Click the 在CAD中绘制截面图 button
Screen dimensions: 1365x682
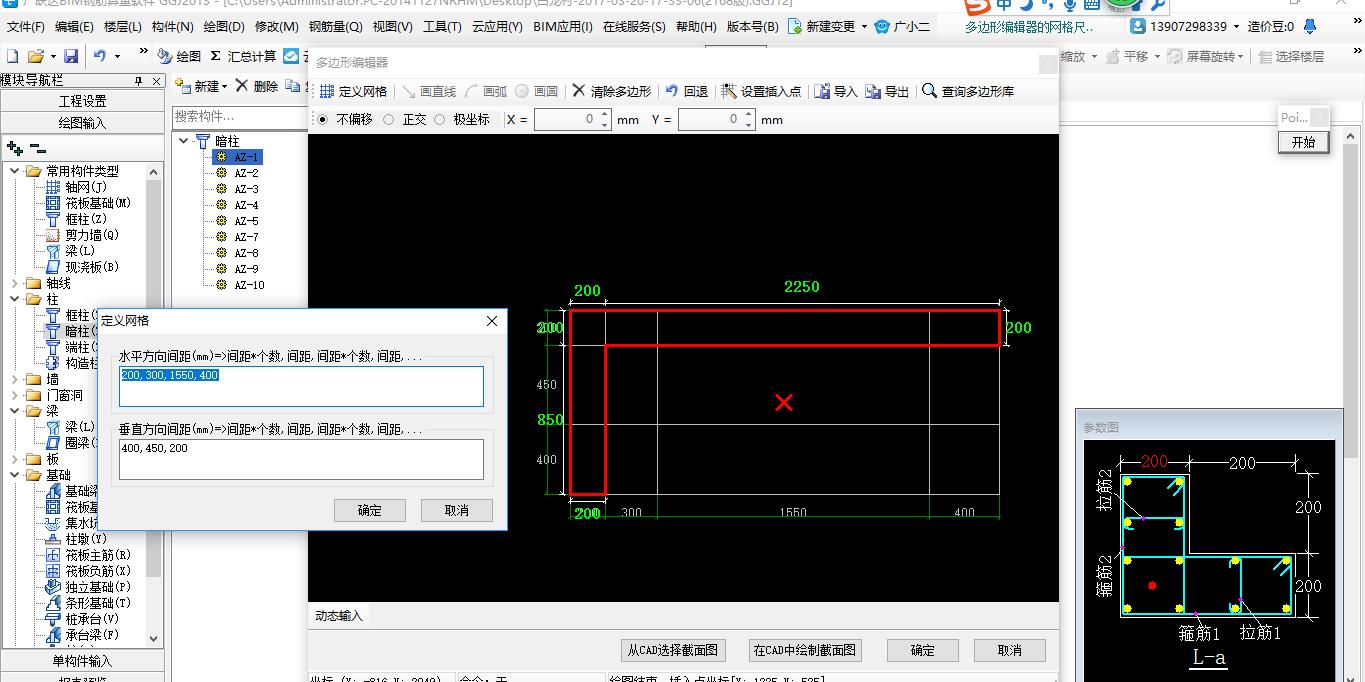pos(805,650)
